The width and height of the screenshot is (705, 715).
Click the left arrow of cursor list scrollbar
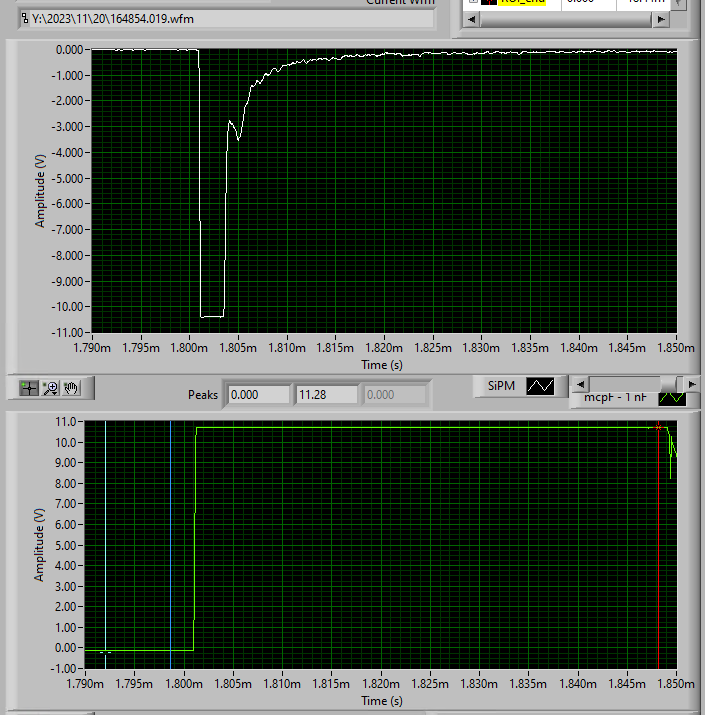[472, 20]
